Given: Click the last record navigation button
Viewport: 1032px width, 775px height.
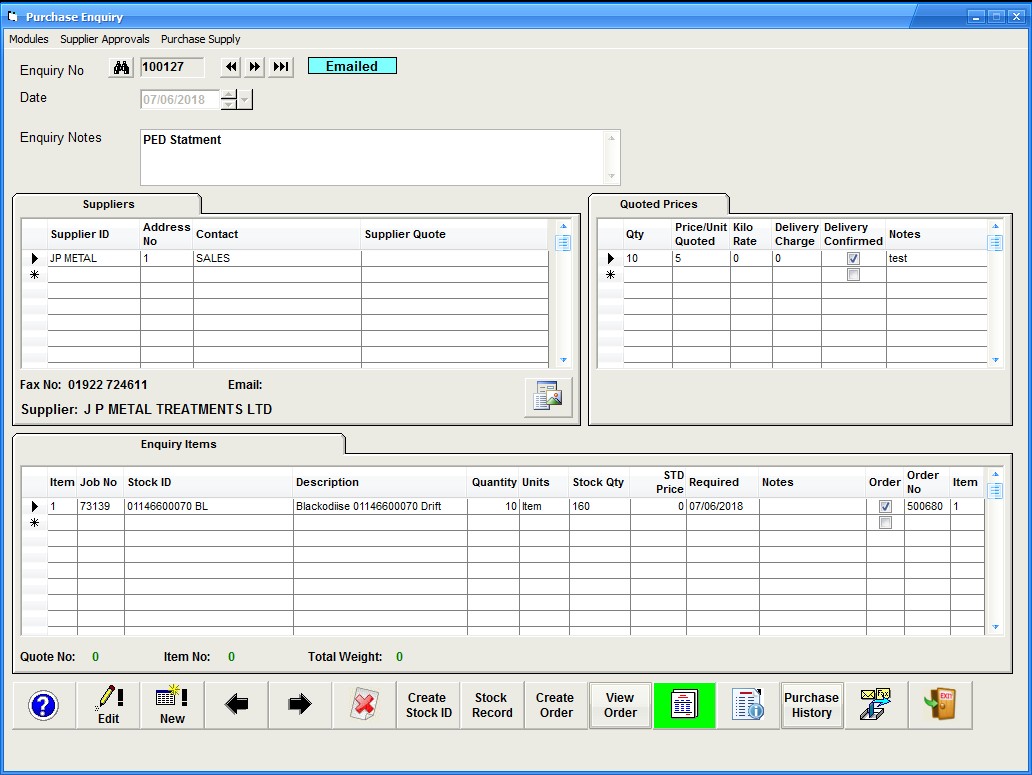Looking at the screenshot, I should pyautogui.click(x=281, y=67).
